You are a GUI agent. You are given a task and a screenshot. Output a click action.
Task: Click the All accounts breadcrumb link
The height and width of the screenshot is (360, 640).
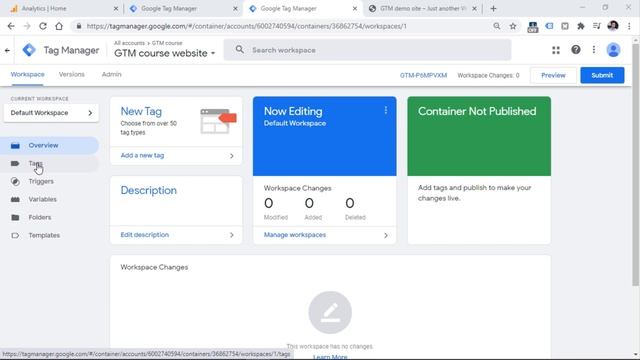129,43
